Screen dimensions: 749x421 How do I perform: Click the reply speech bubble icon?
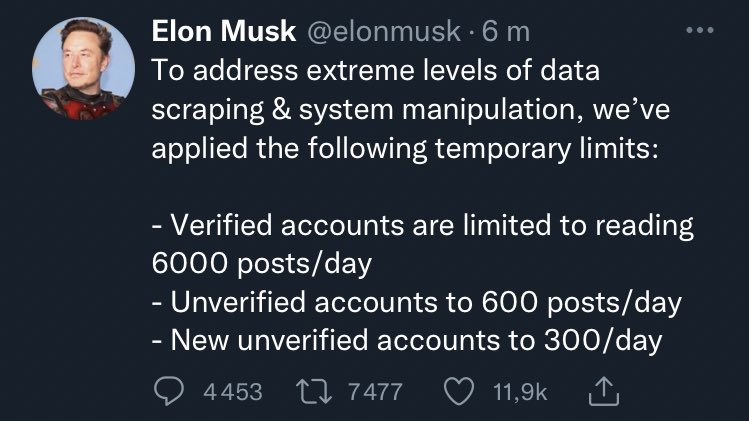coord(171,390)
